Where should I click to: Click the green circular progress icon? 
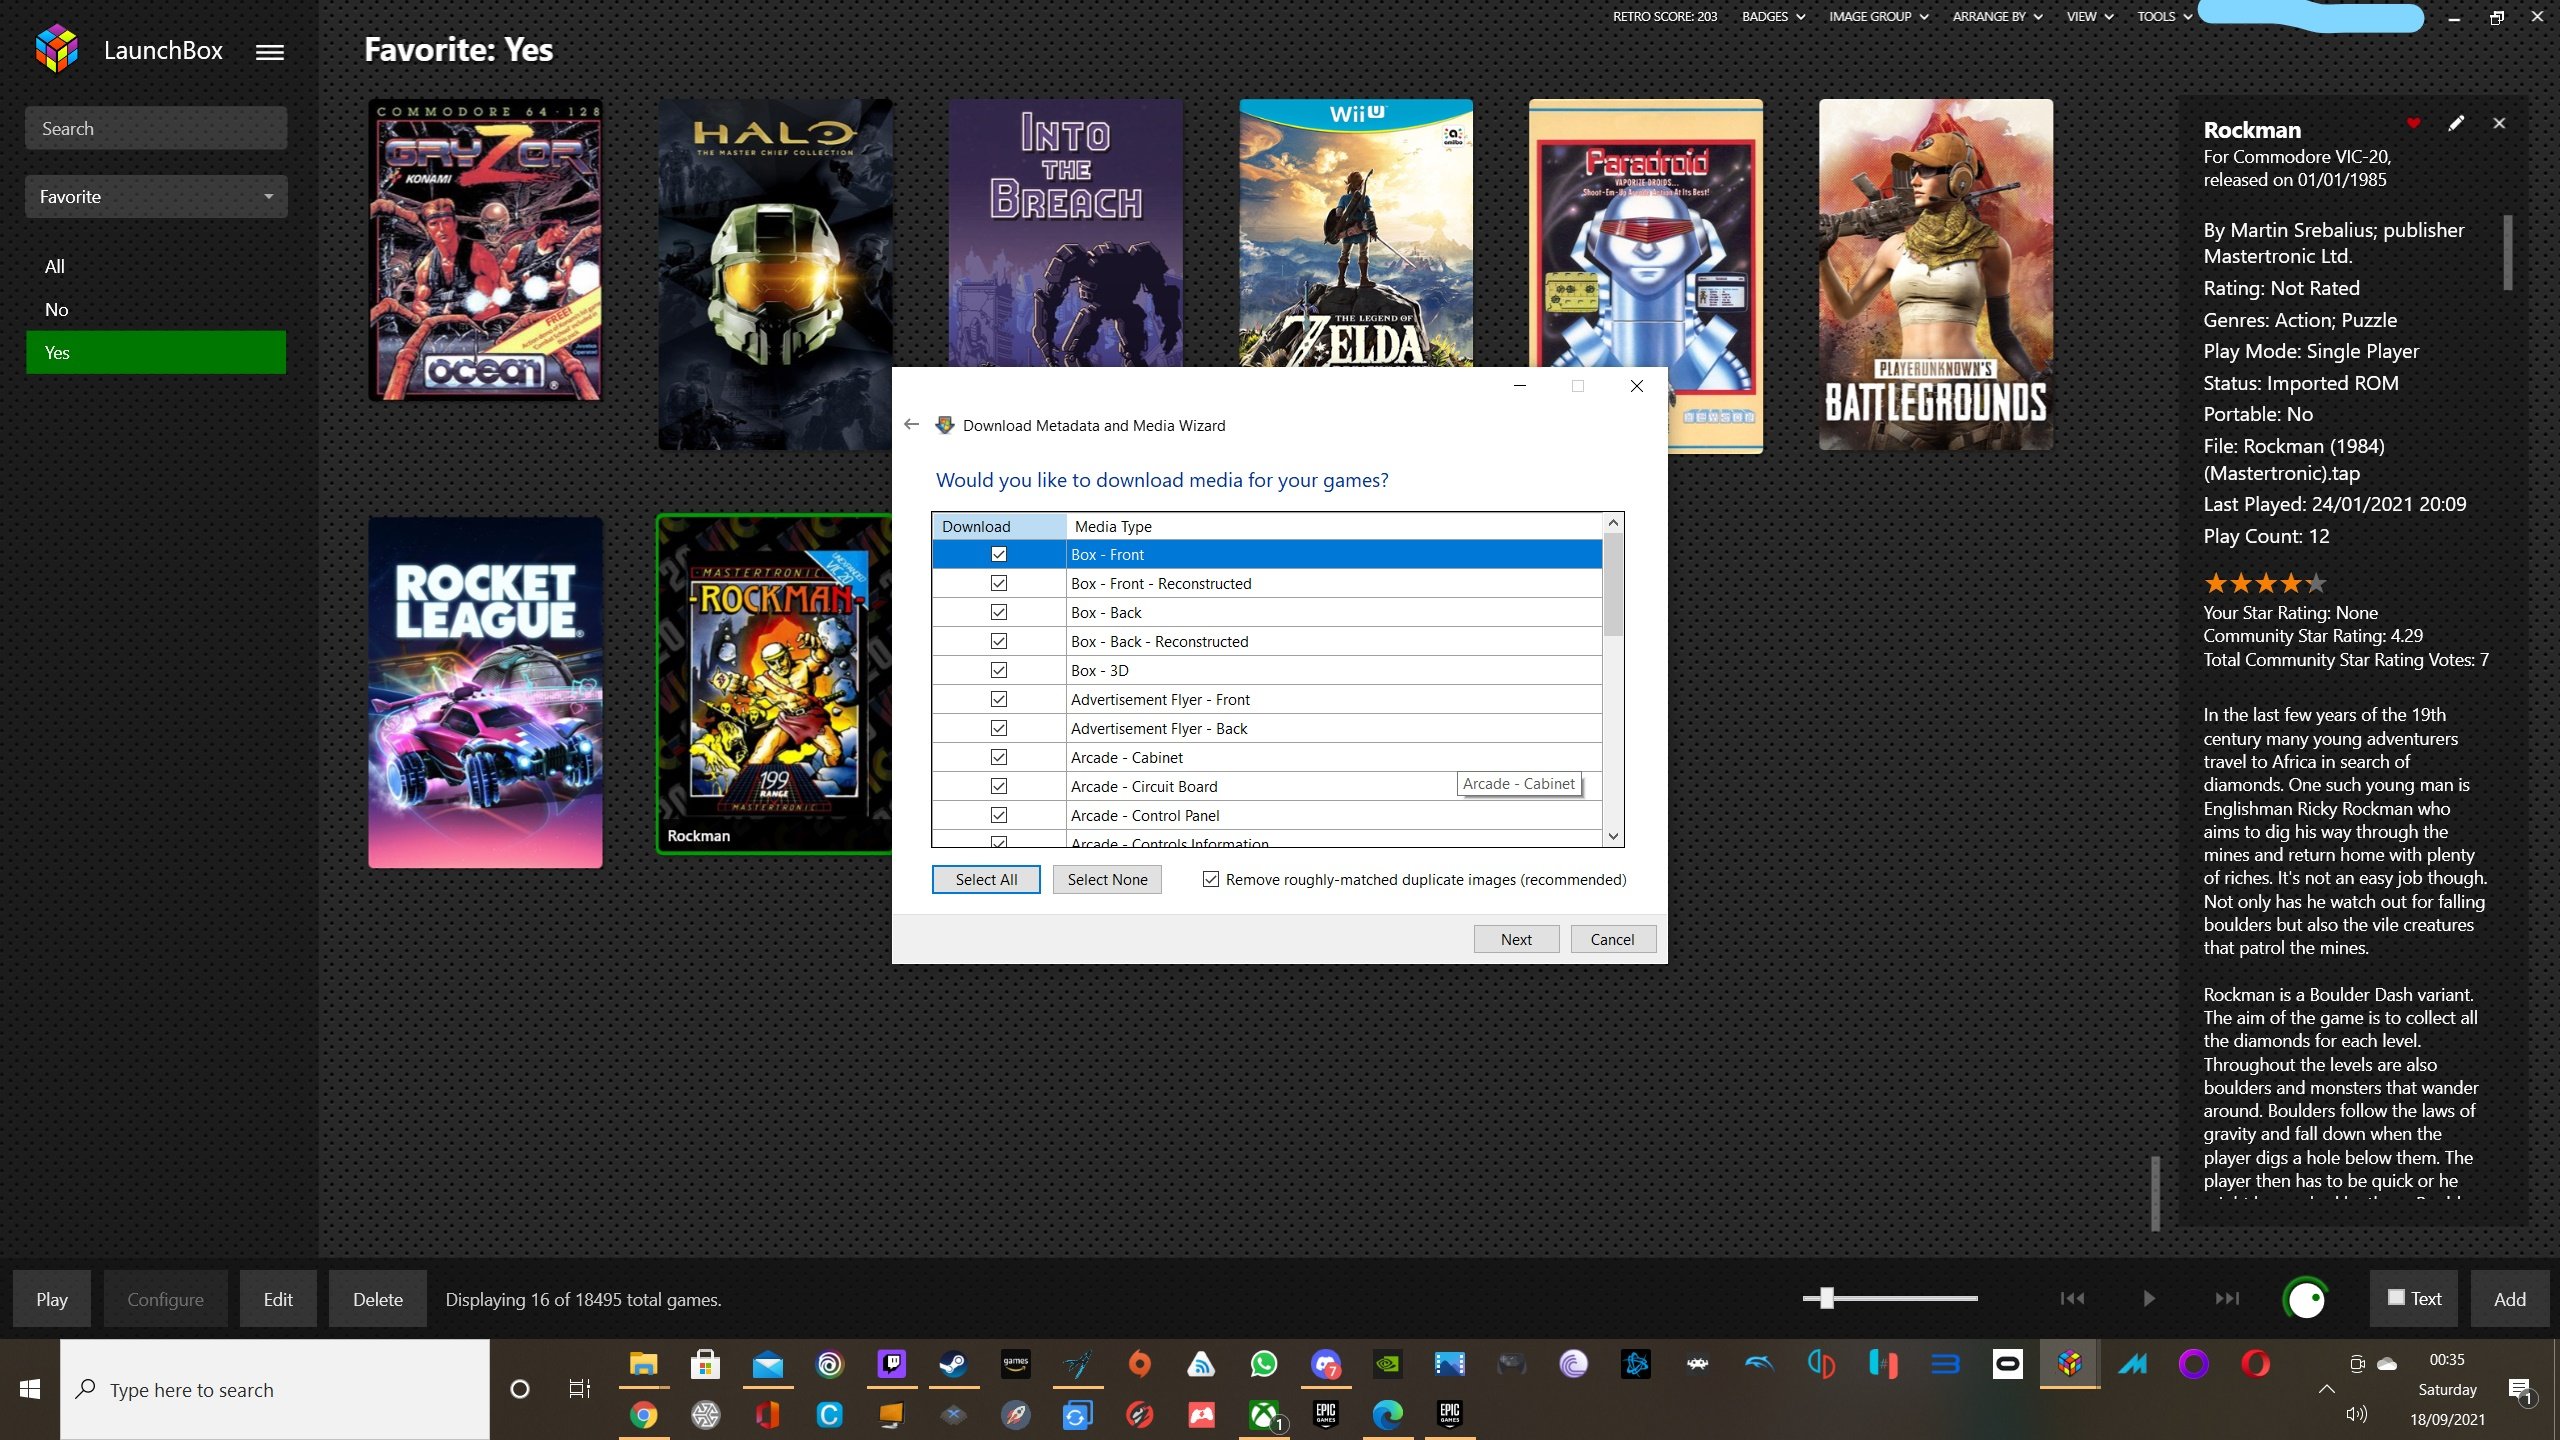click(x=2306, y=1299)
